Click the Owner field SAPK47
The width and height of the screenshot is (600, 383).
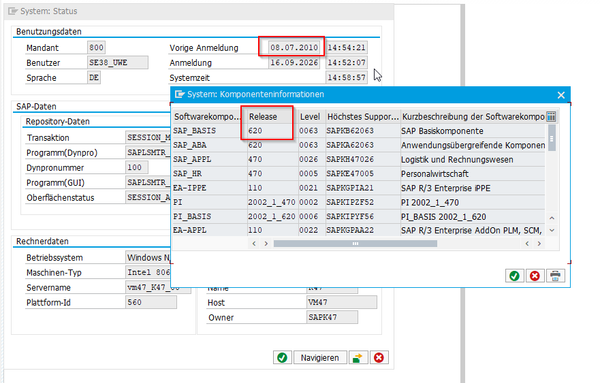[x=332, y=317]
